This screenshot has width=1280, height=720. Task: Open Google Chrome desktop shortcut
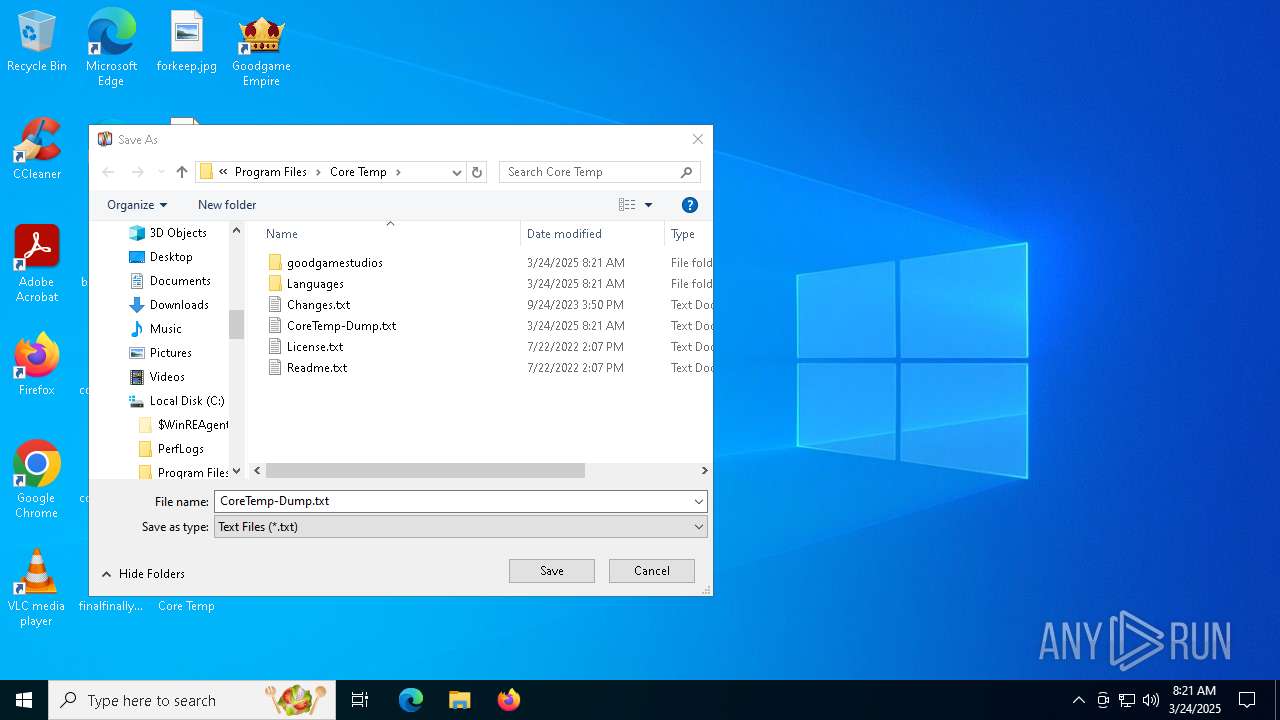(x=37, y=480)
